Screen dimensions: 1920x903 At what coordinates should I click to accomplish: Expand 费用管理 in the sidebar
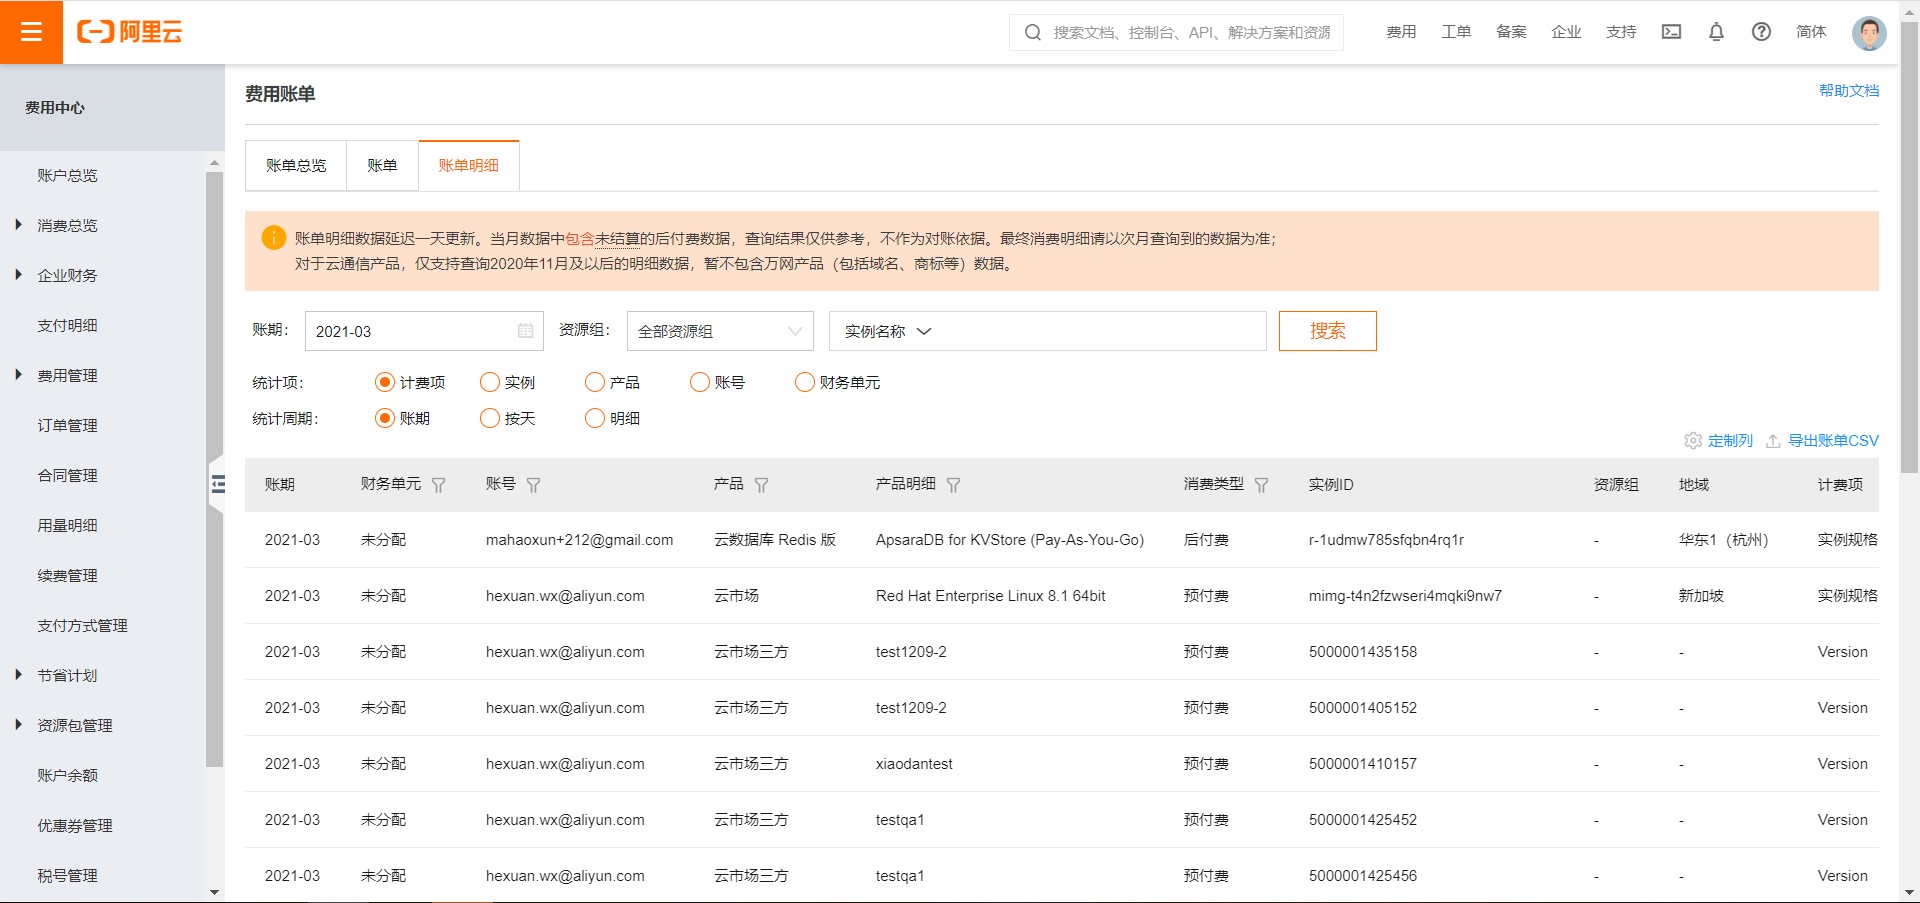coord(18,375)
